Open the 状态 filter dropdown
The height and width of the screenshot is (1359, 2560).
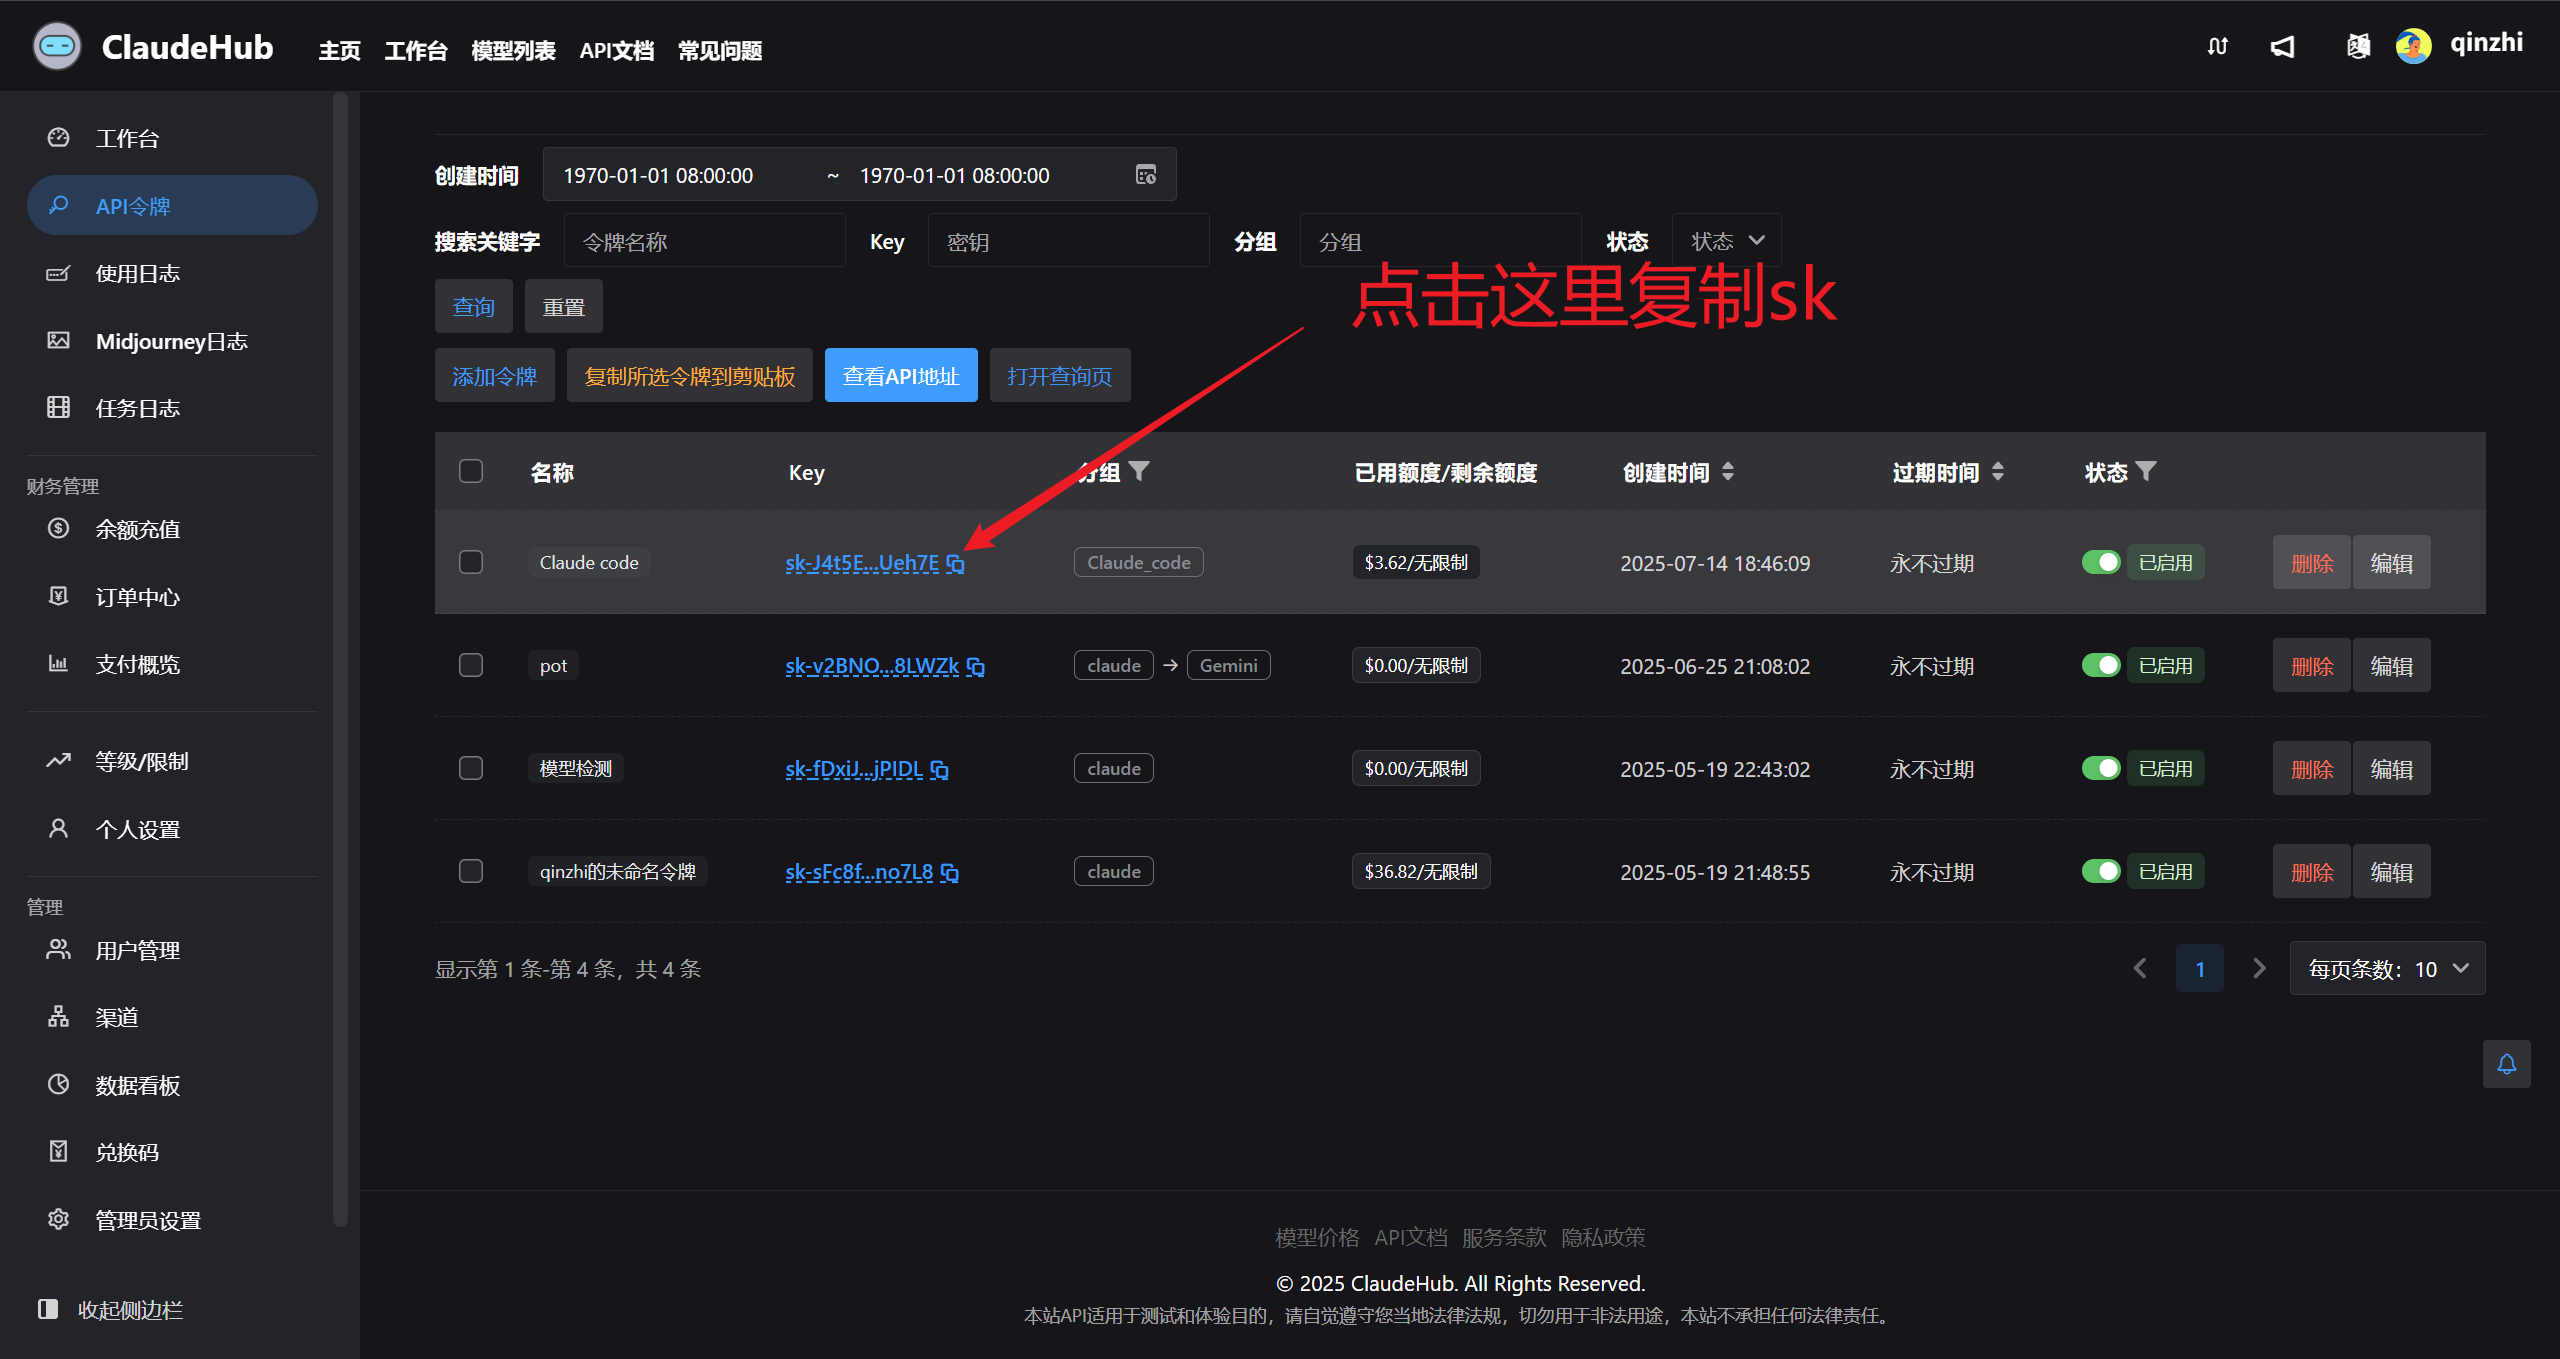[x=1726, y=241]
